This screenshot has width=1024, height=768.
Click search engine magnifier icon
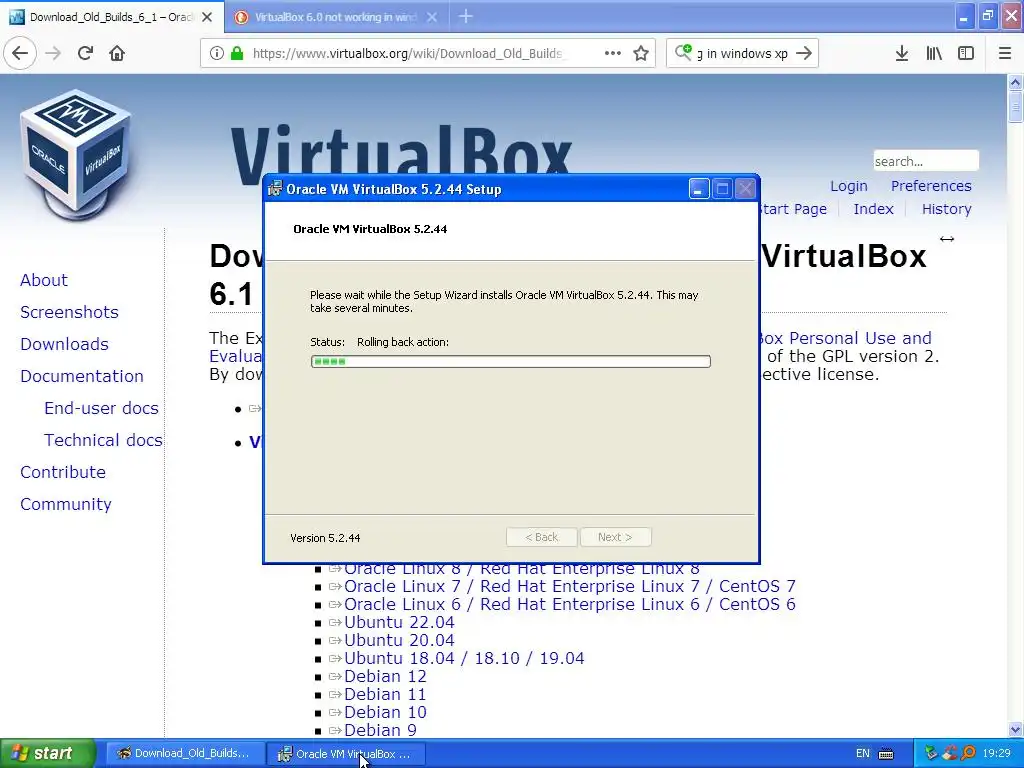point(683,52)
